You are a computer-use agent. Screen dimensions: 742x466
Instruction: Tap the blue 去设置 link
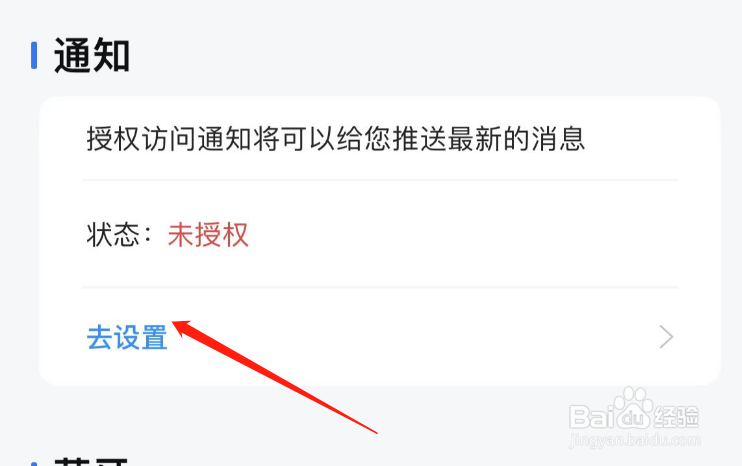click(x=127, y=337)
